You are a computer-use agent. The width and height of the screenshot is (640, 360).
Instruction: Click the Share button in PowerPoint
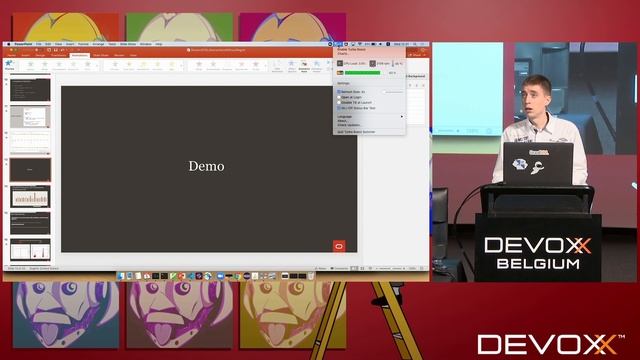tap(416, 55)
